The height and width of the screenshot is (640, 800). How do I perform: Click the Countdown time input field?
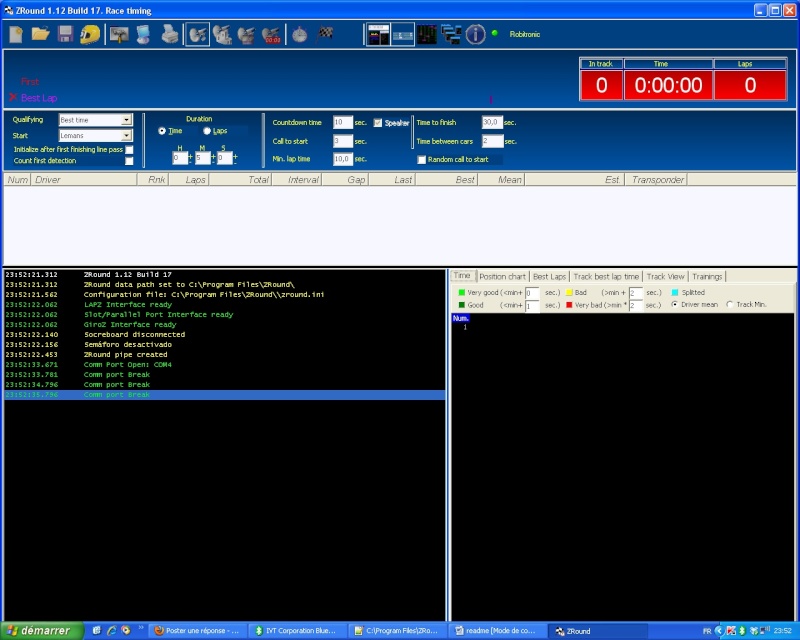[x=342, y=122]
